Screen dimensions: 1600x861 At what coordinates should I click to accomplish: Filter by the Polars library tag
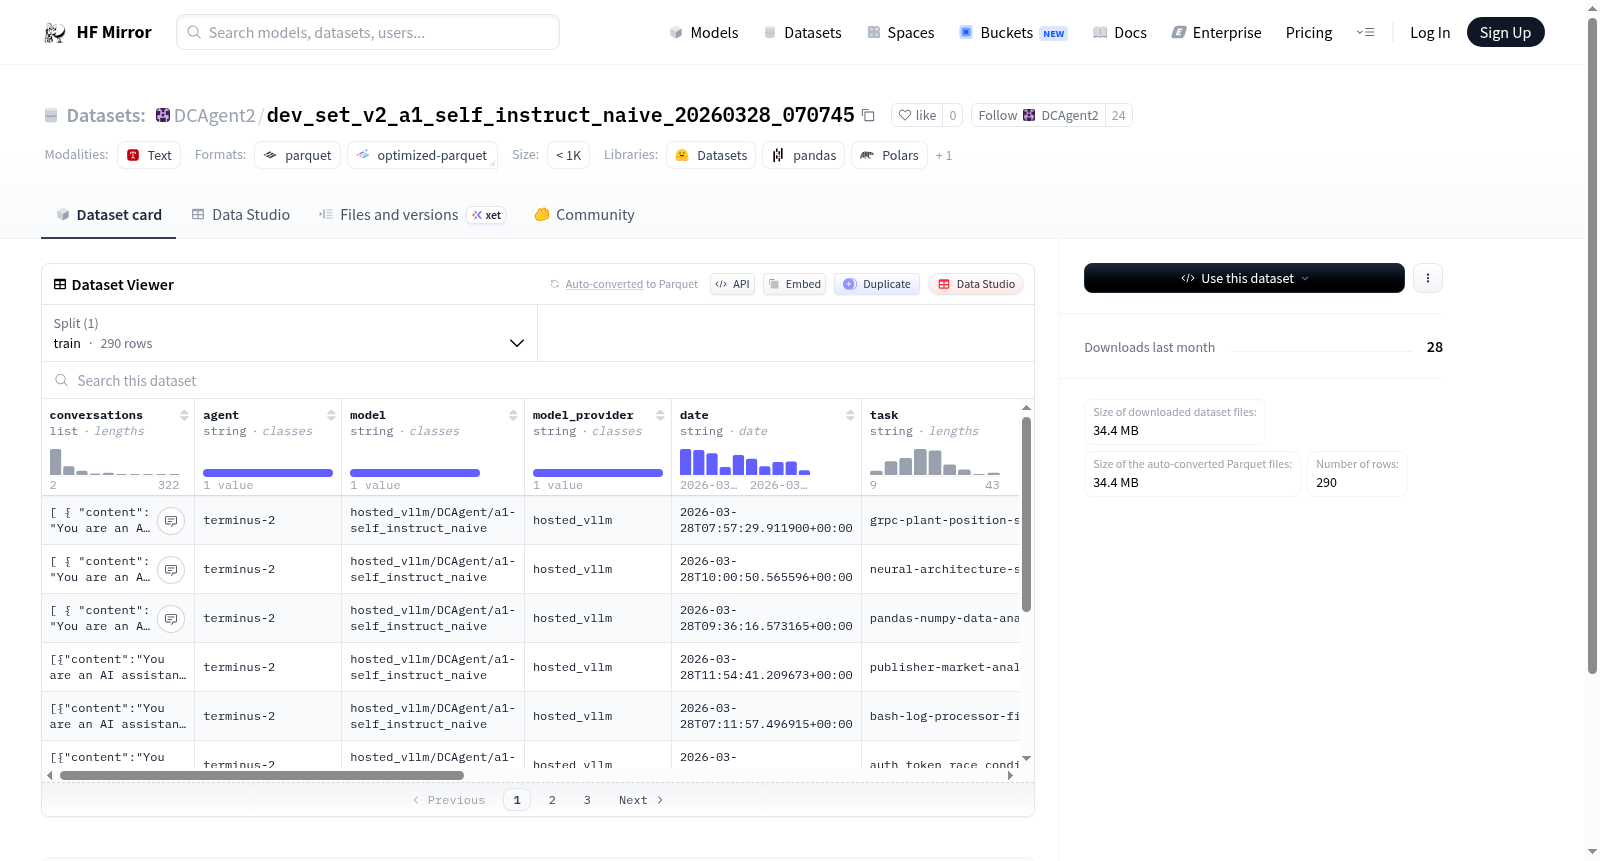(890, 156)
